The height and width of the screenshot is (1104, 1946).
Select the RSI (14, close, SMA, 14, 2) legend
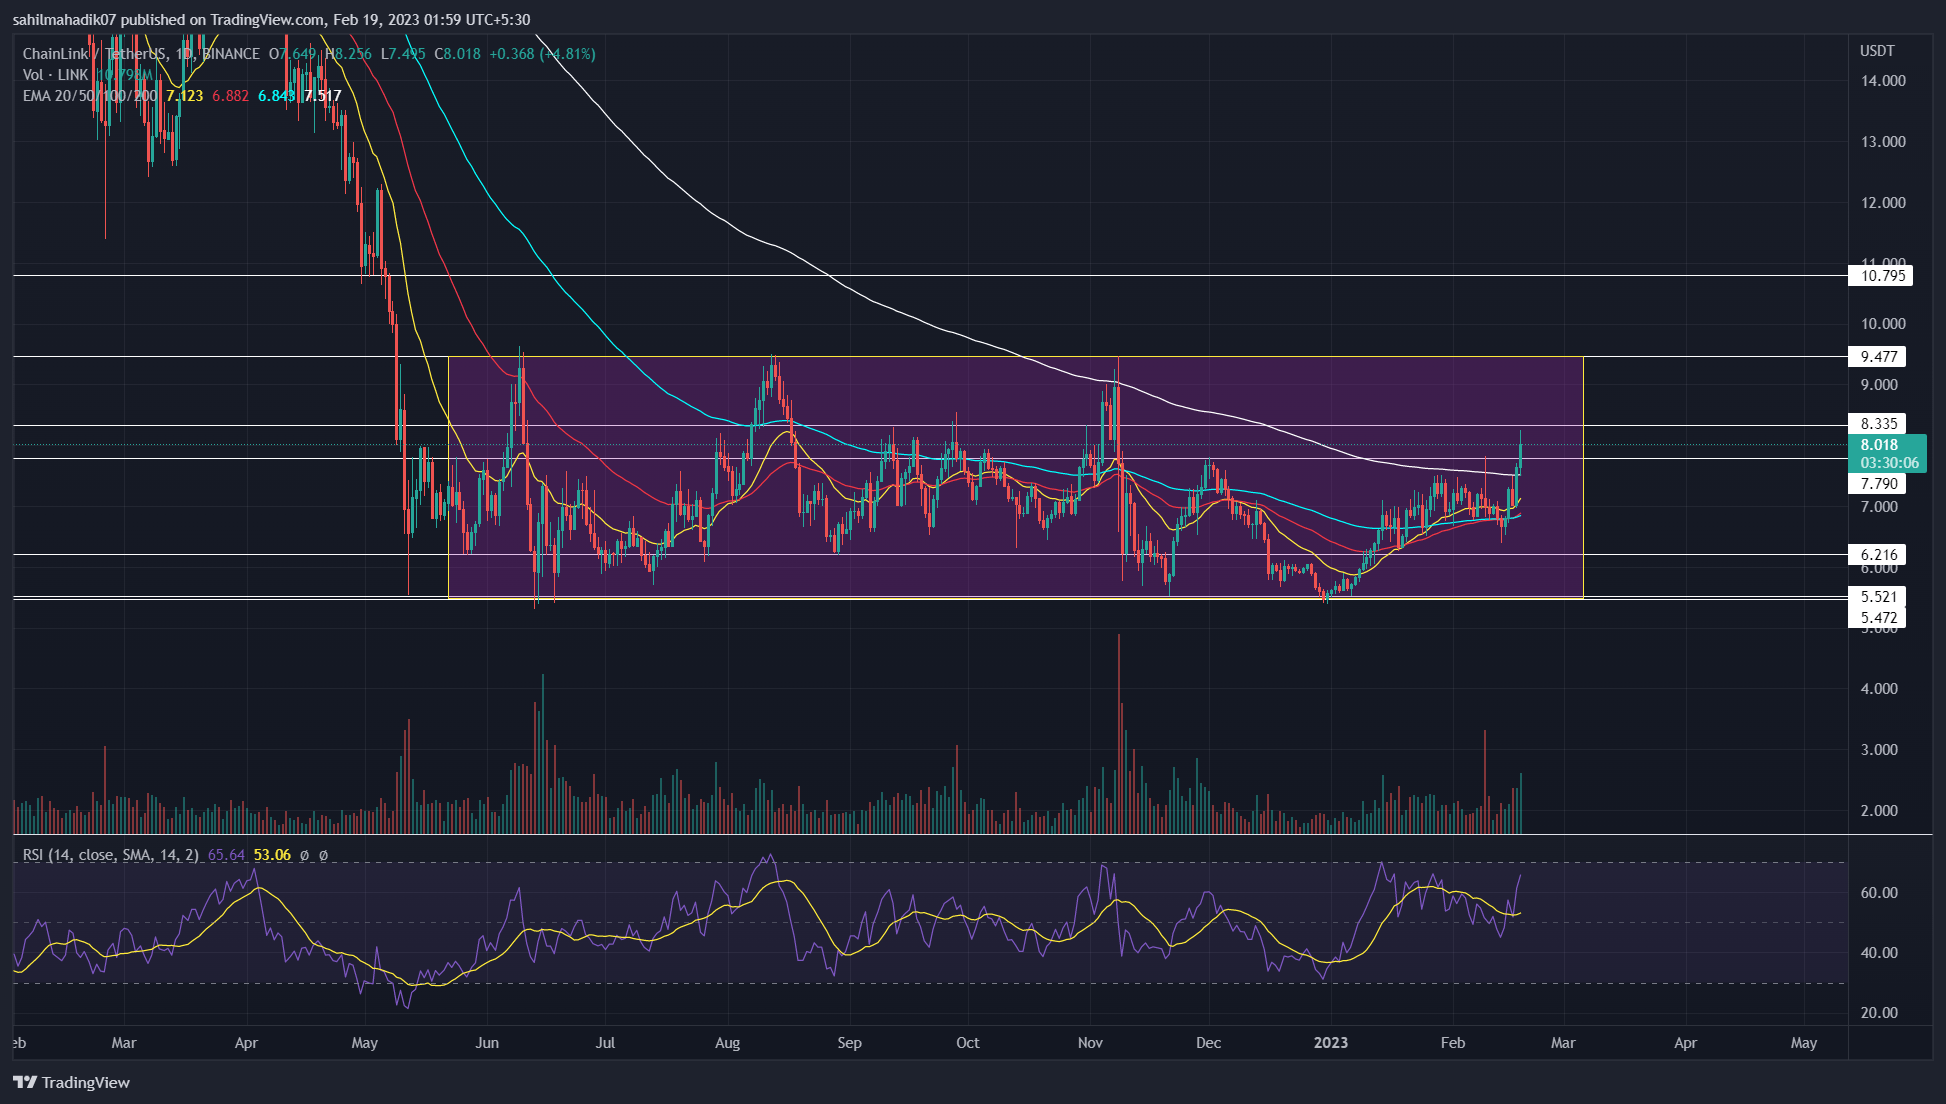(111, 855)
